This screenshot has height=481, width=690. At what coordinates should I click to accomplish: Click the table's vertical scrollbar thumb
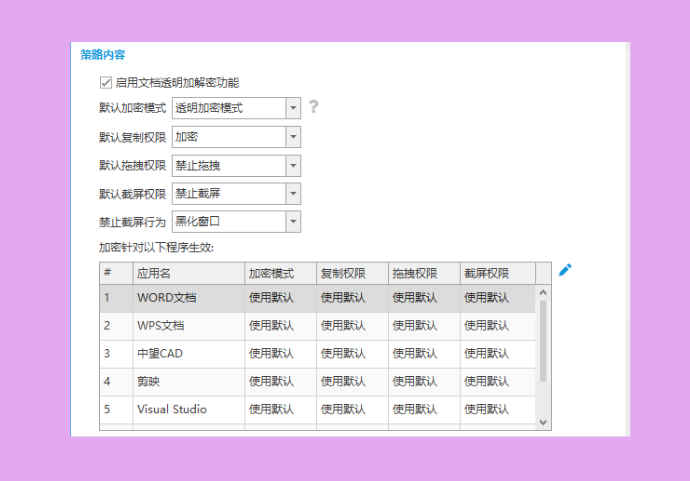pos(543,341)
